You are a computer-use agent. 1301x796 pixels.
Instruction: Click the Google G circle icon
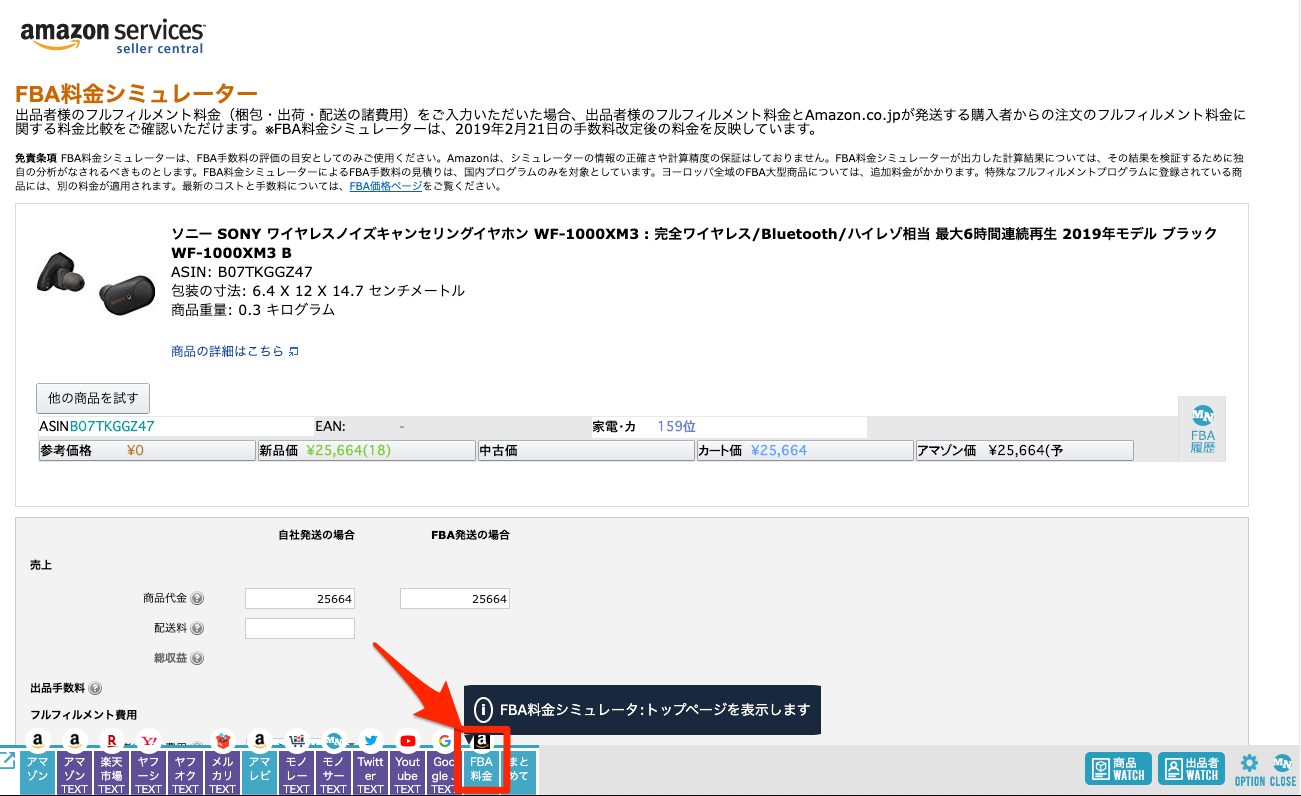[444, 741]
